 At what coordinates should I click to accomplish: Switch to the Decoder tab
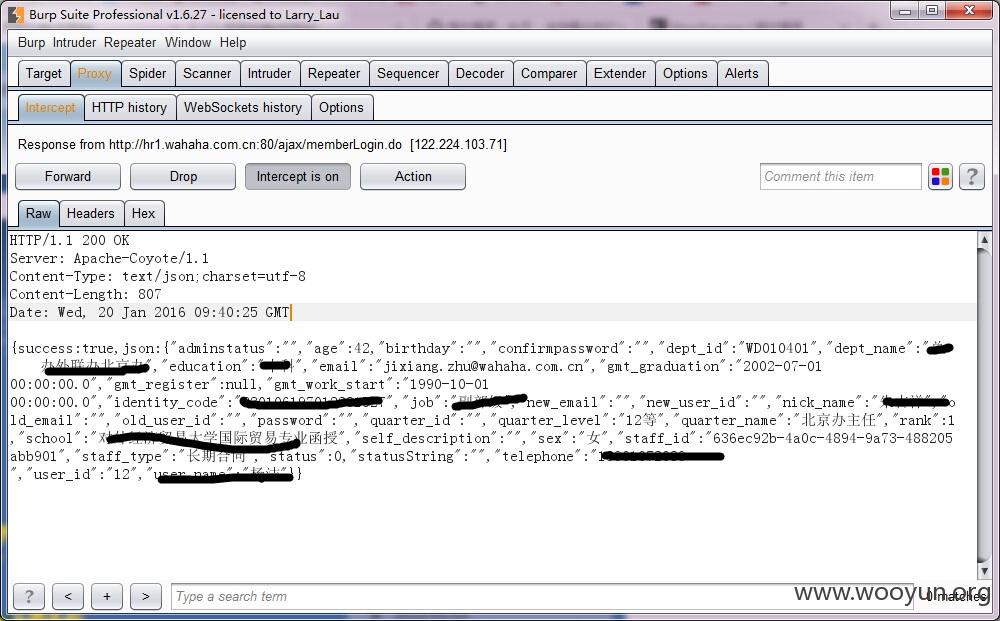480,73
